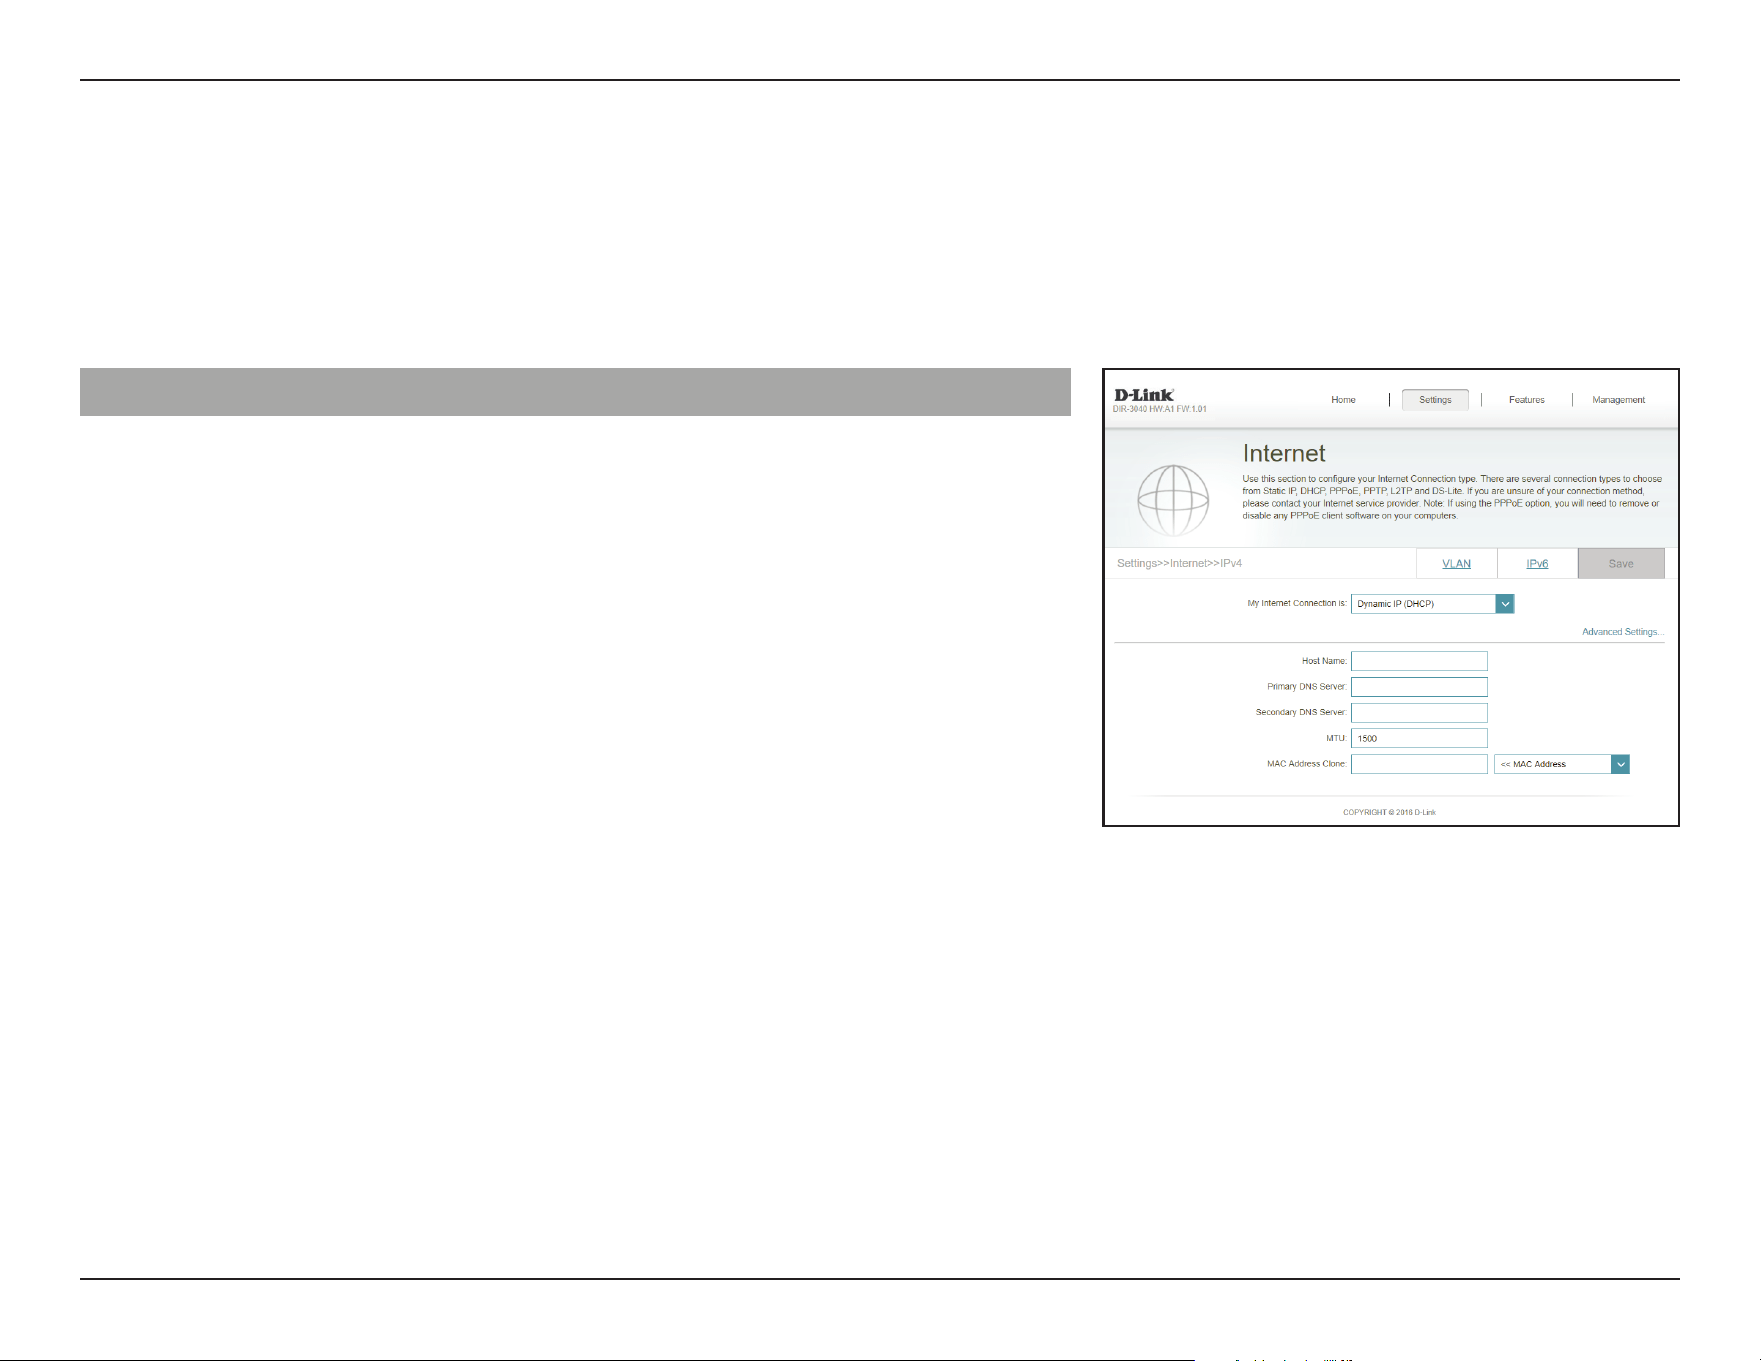Open the Home menu
The image size is (1761, 1361).
(1343, 400)
